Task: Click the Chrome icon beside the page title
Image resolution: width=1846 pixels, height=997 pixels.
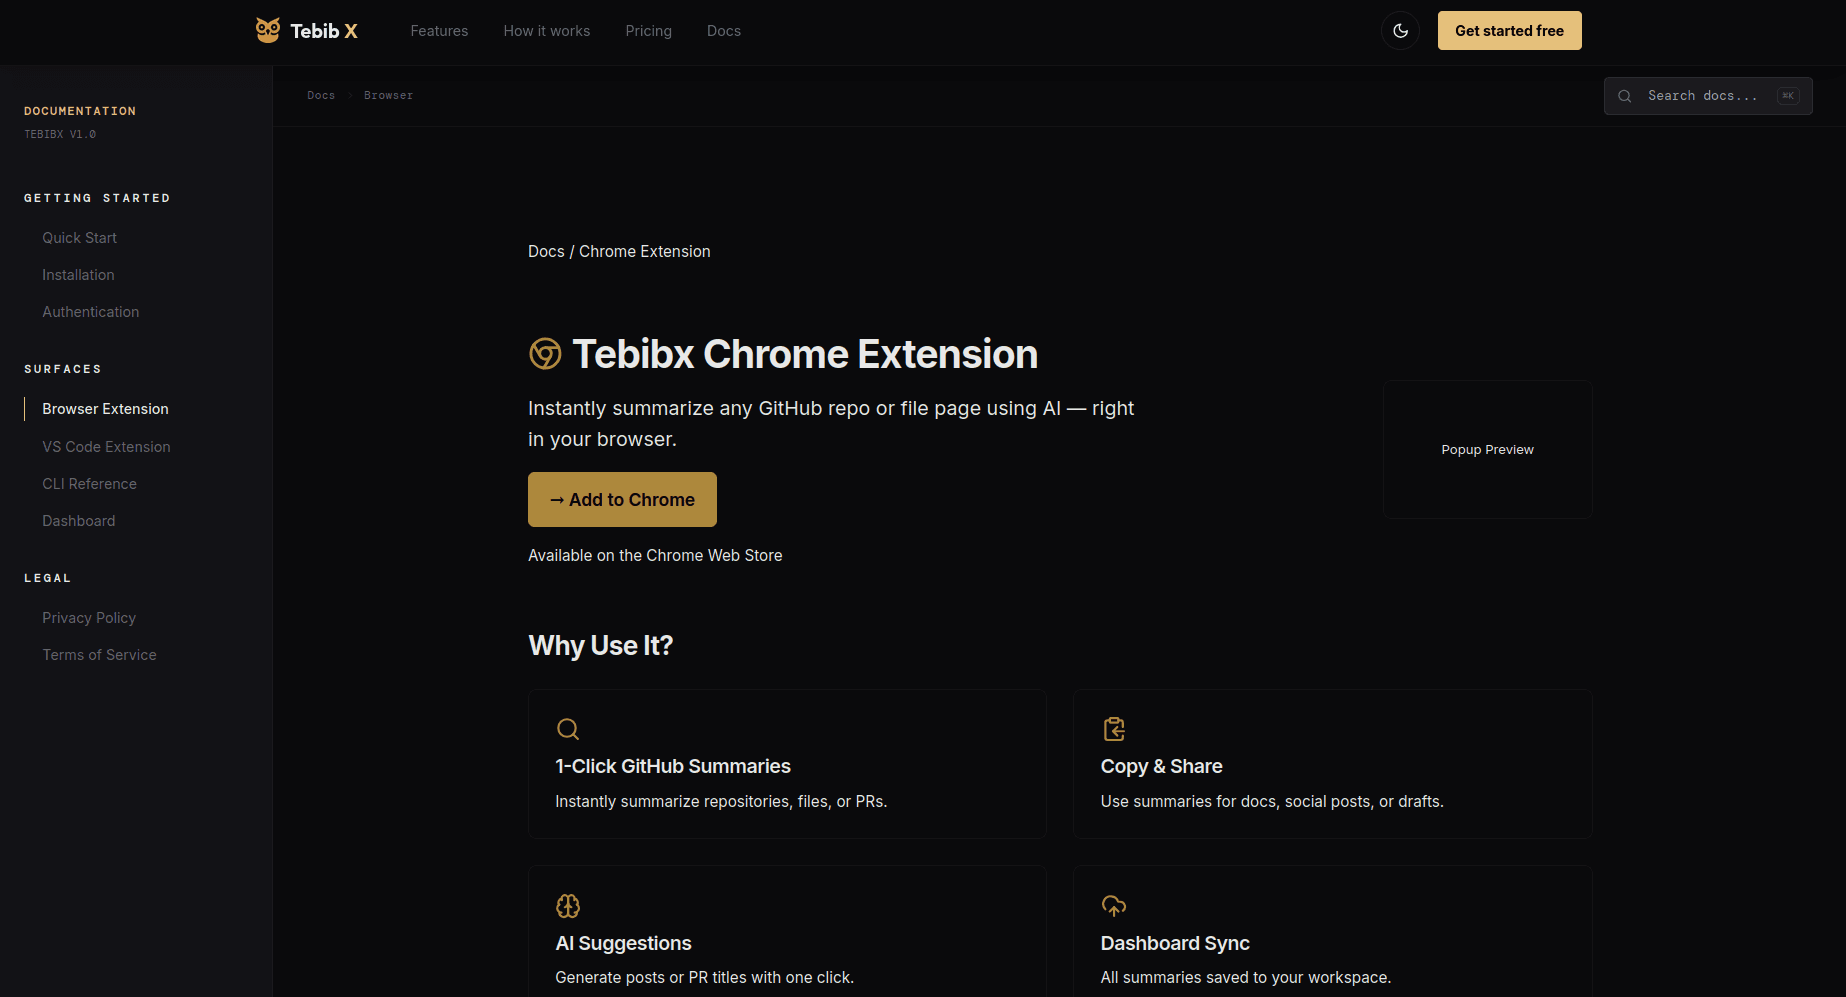Action: (545, 353)
